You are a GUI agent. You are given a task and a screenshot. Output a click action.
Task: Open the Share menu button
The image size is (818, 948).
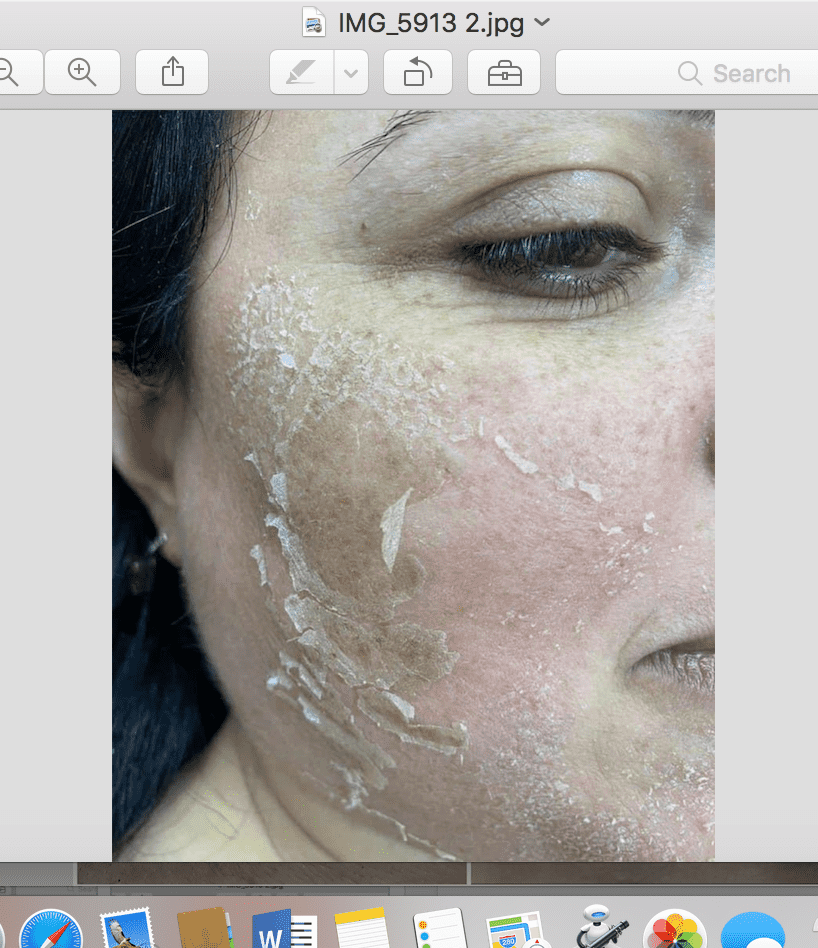pos(172,72)
